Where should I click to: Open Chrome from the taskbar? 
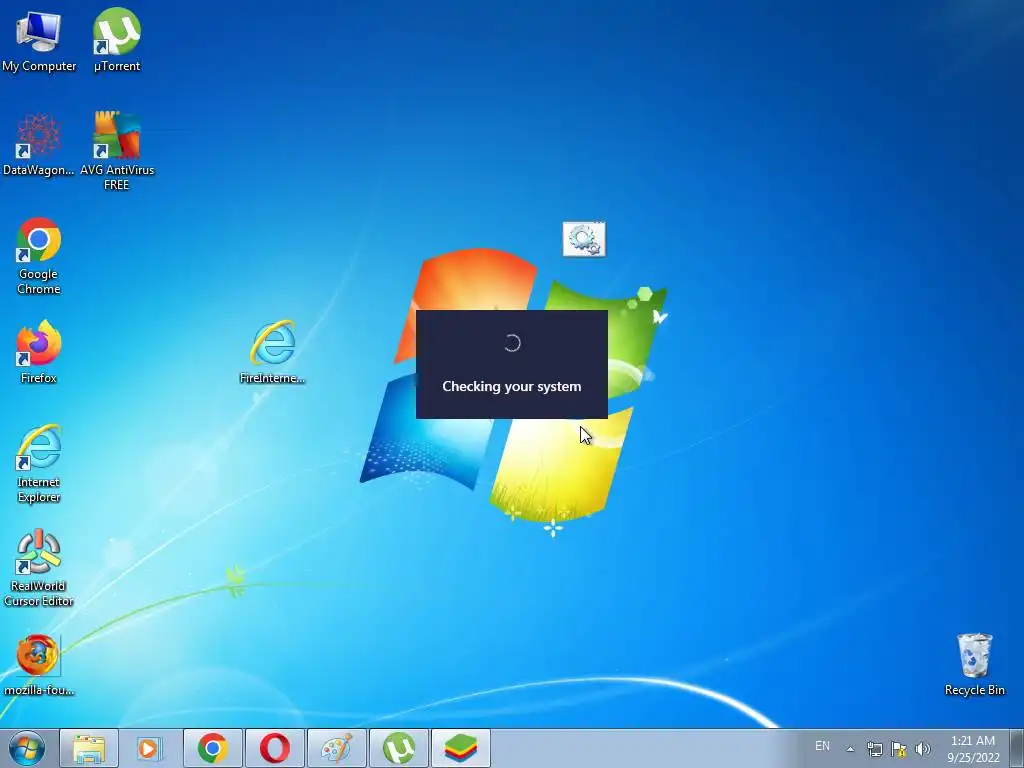click(213, 748)
